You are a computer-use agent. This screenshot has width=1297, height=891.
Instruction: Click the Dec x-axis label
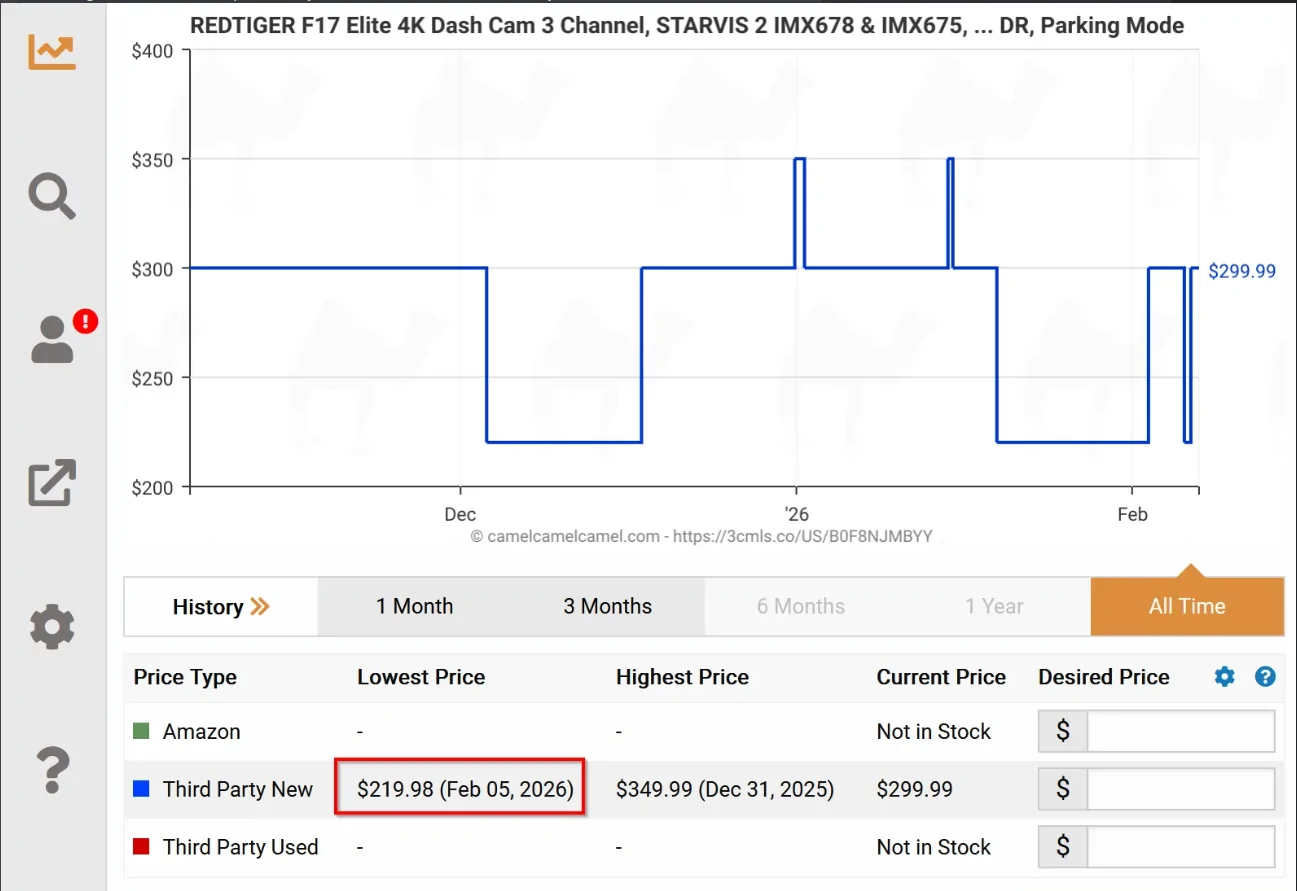point(460,515)
